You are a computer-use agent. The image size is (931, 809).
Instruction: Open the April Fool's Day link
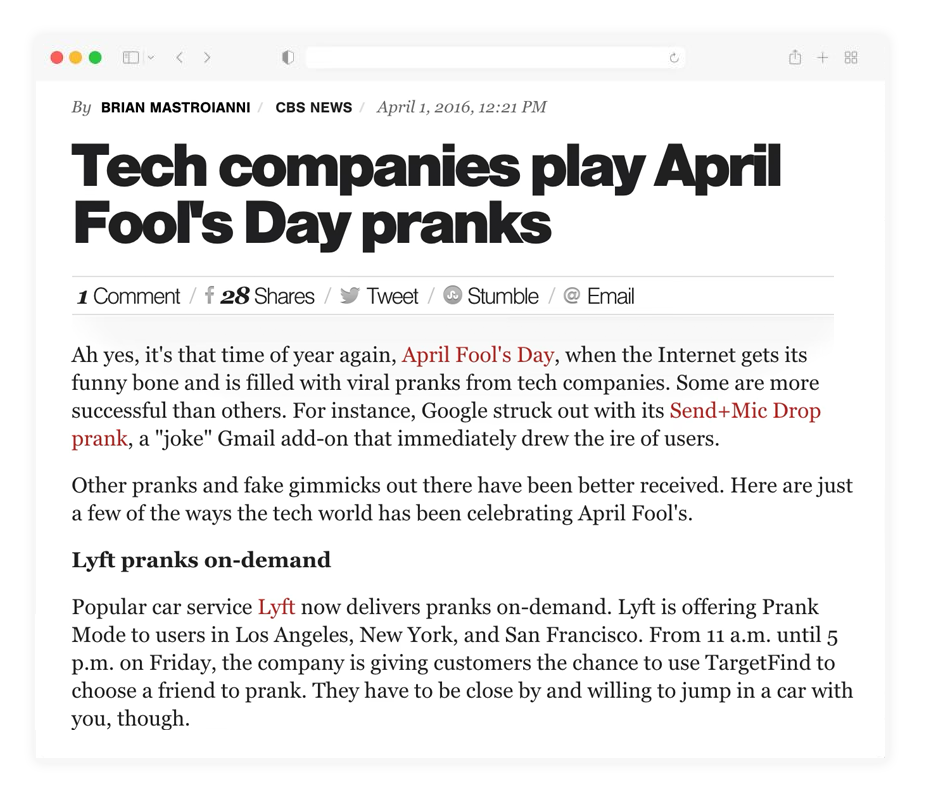(478, 355)
